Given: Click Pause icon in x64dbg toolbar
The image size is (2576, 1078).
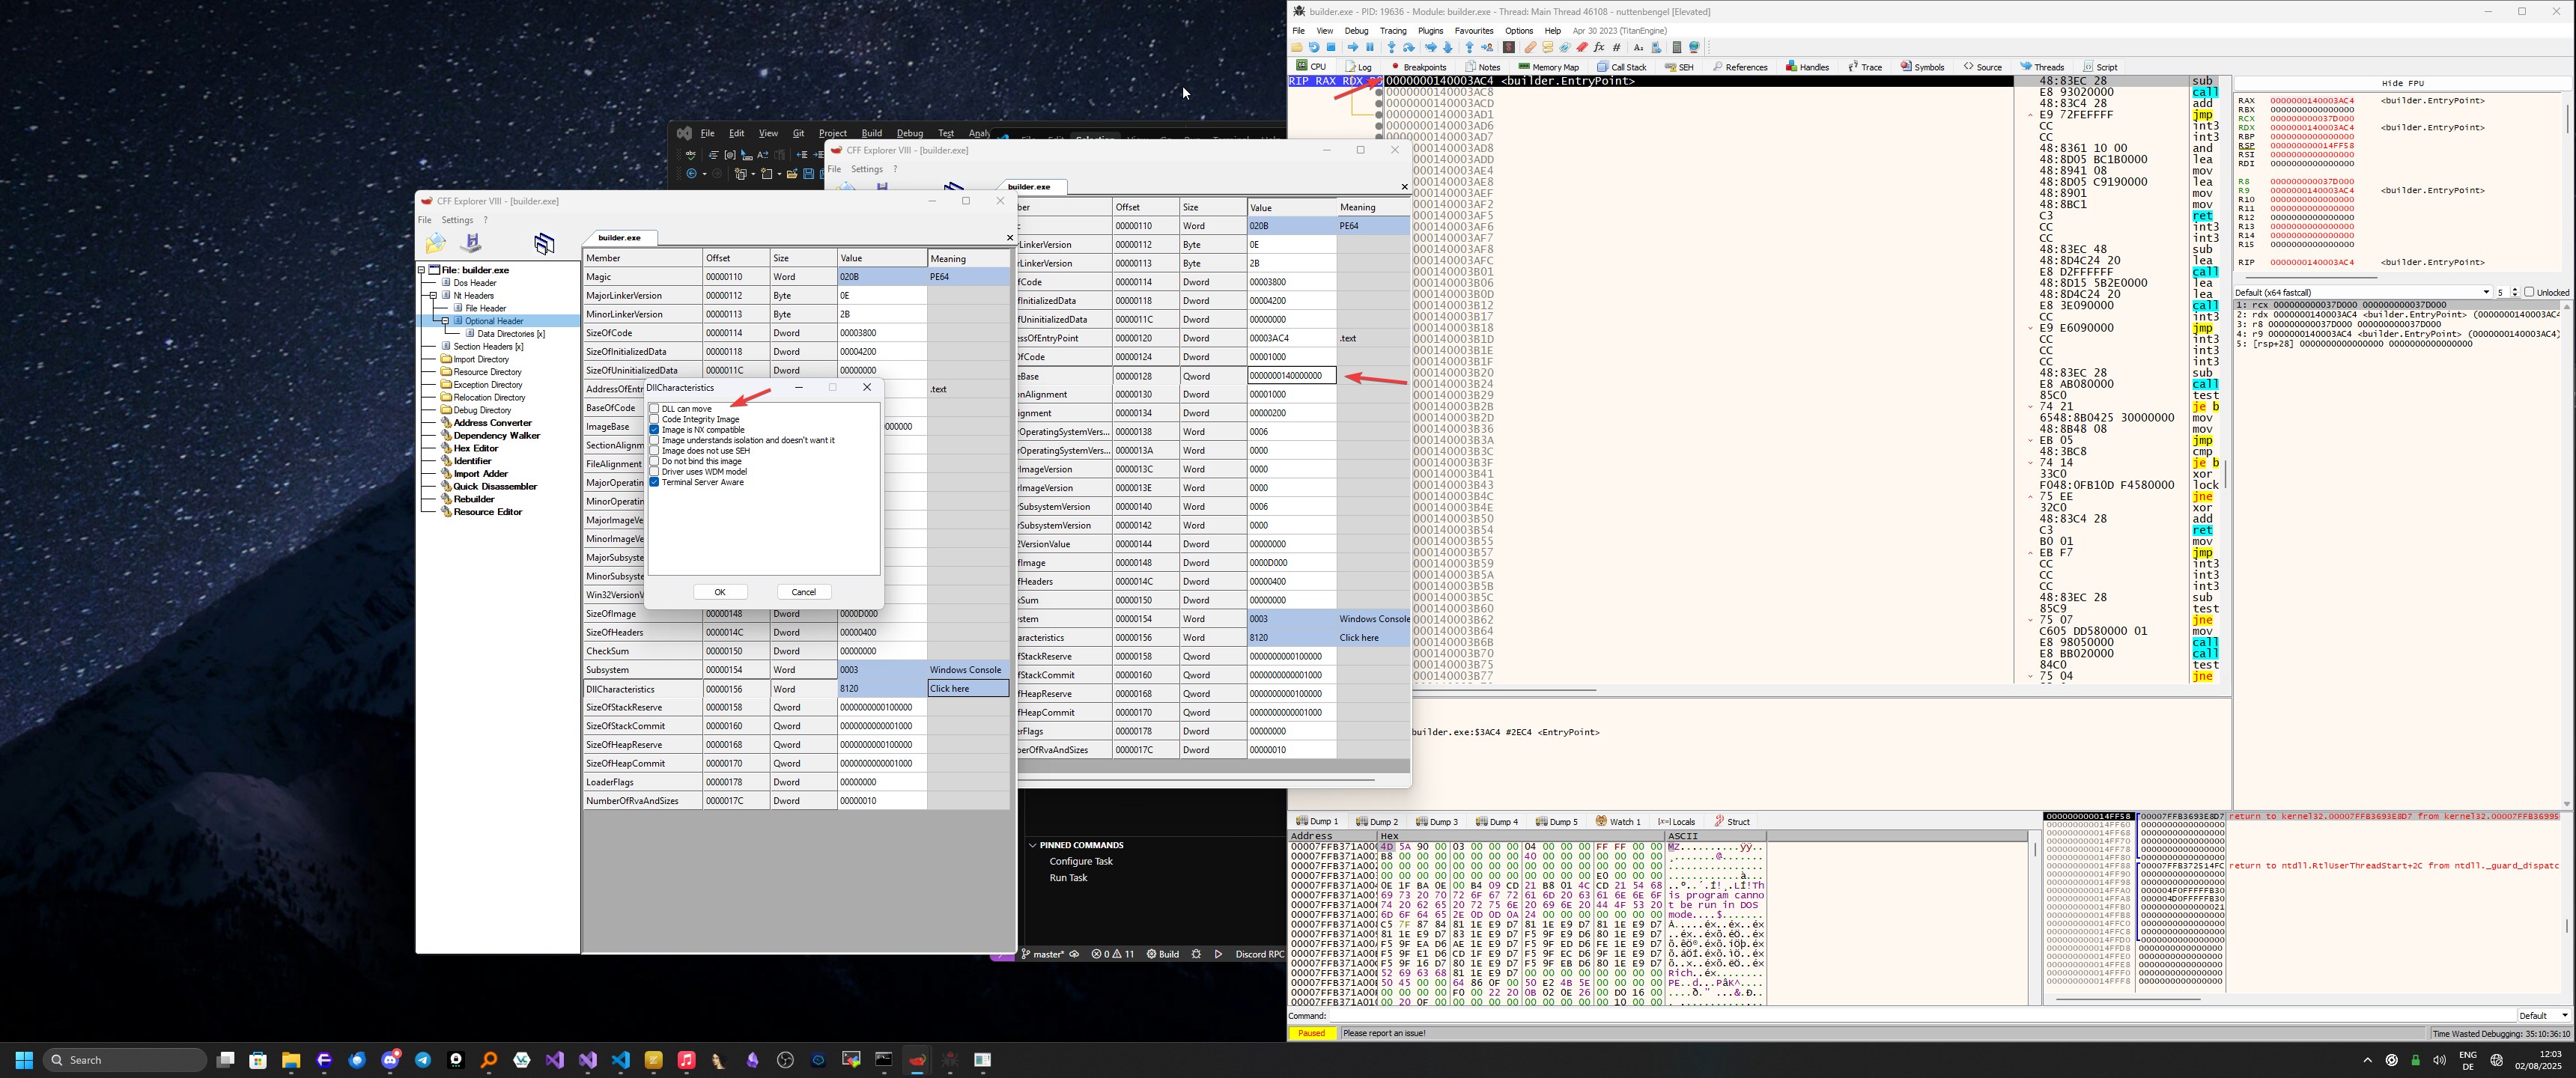Looking at the screenshot, I should [1370, 47].
